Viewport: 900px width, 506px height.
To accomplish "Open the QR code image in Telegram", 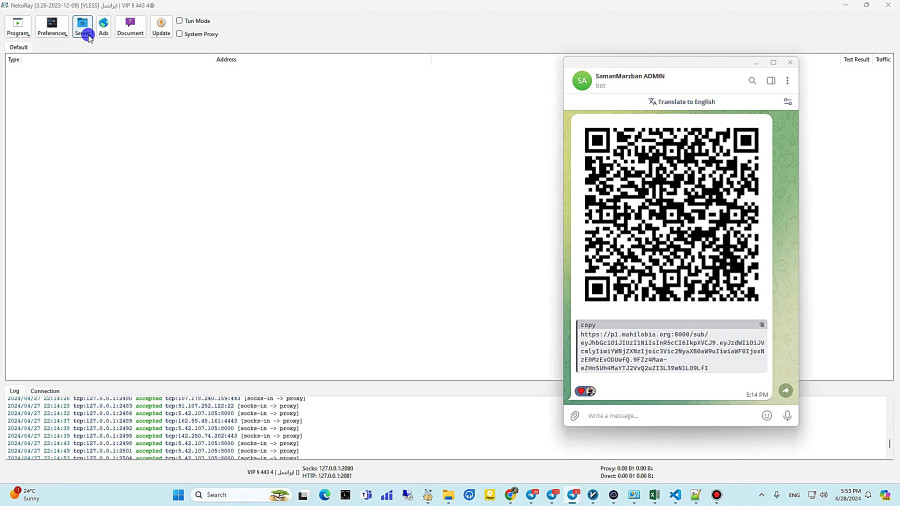I will (x=671, y=214).
